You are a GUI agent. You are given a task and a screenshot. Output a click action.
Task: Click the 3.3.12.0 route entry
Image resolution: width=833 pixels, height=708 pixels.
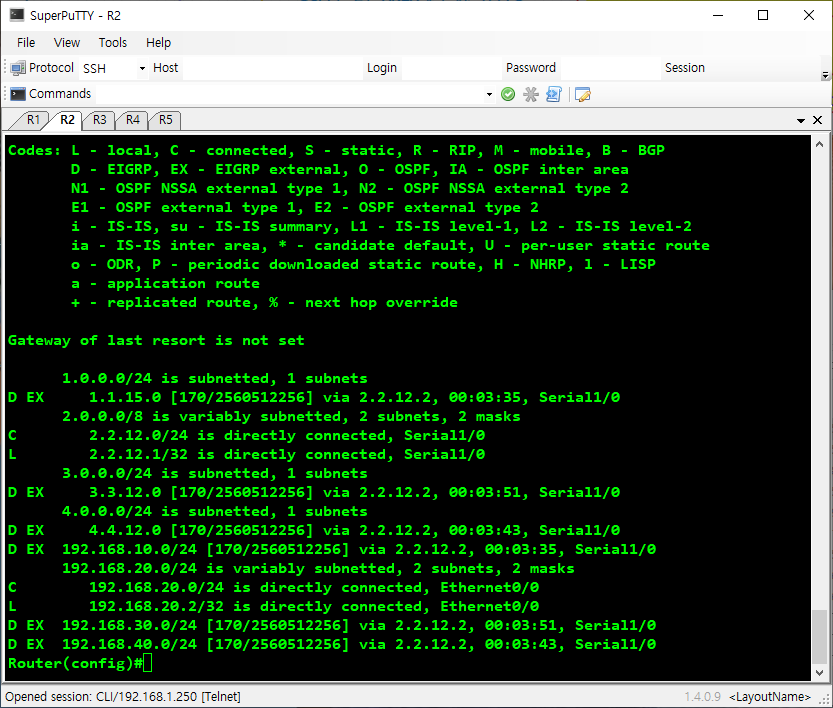314,492
